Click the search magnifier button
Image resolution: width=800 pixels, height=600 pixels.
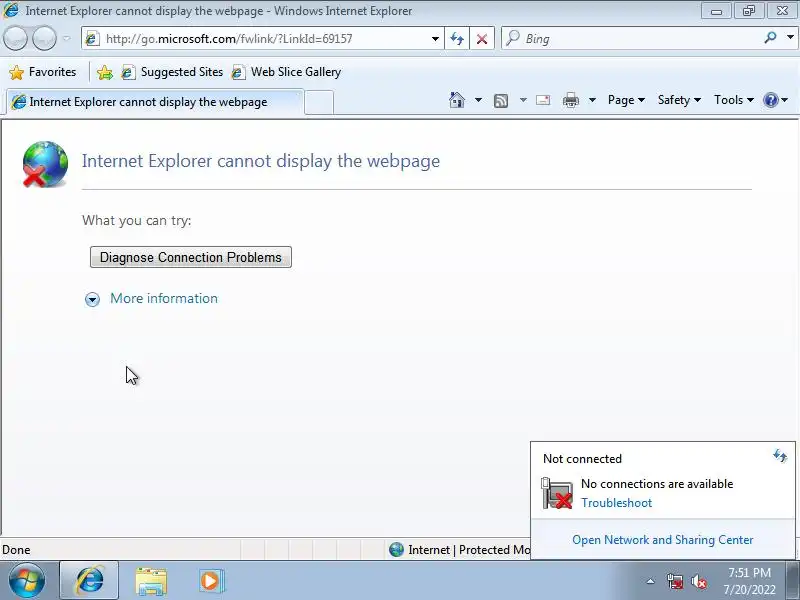pyautogui.click(x=770, y=38)
